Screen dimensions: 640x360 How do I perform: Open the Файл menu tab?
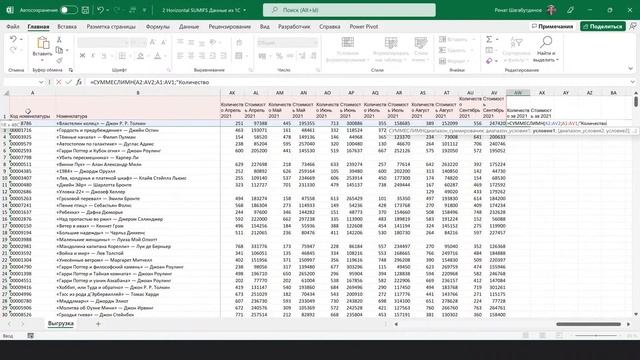(x=13, y=27)
